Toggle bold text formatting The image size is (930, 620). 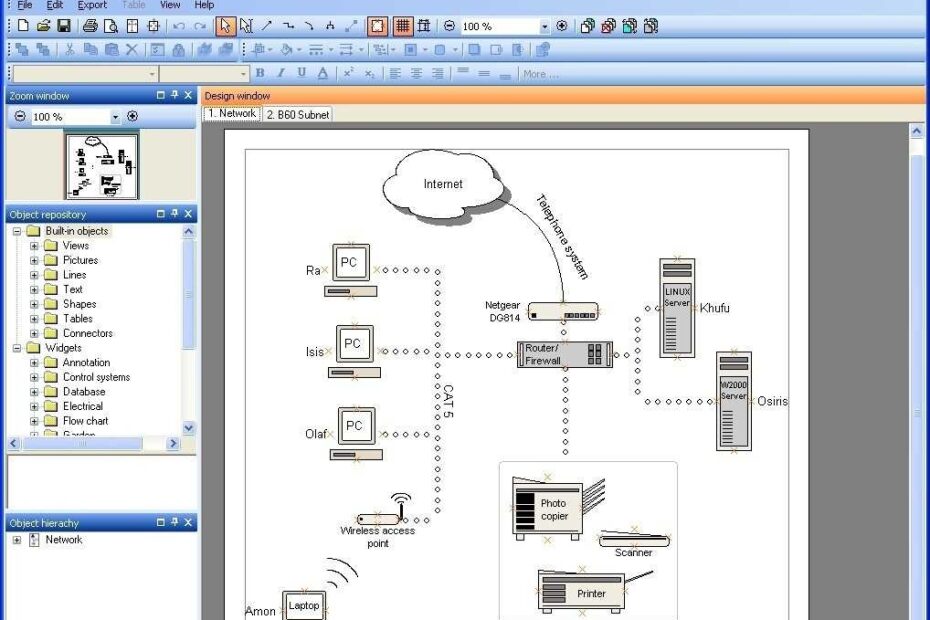click(258, 73)
